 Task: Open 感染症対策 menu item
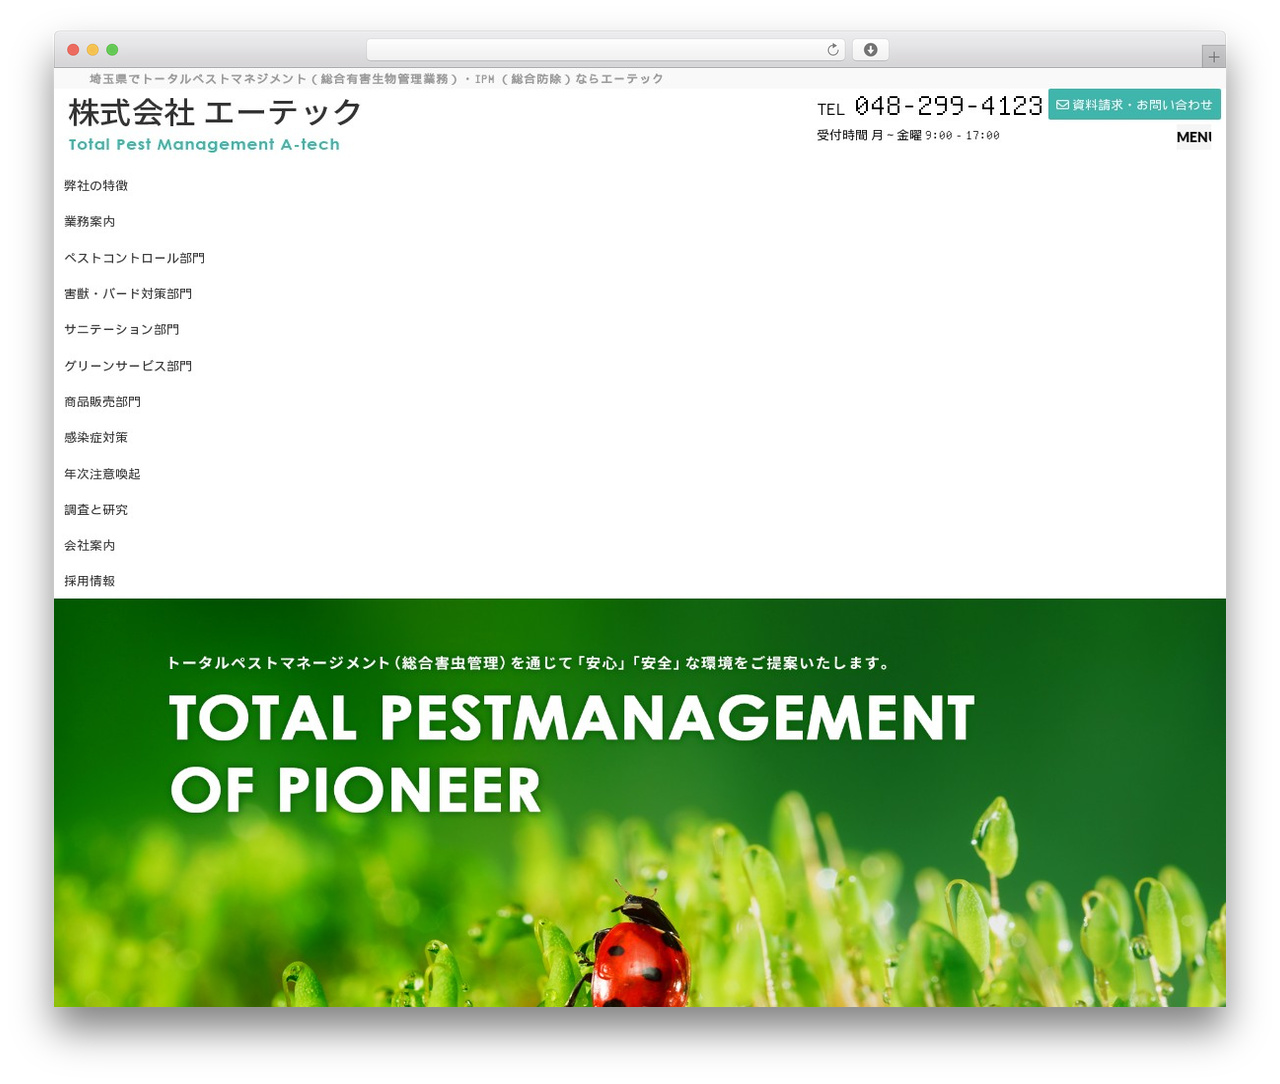click(x=96, y=438)
